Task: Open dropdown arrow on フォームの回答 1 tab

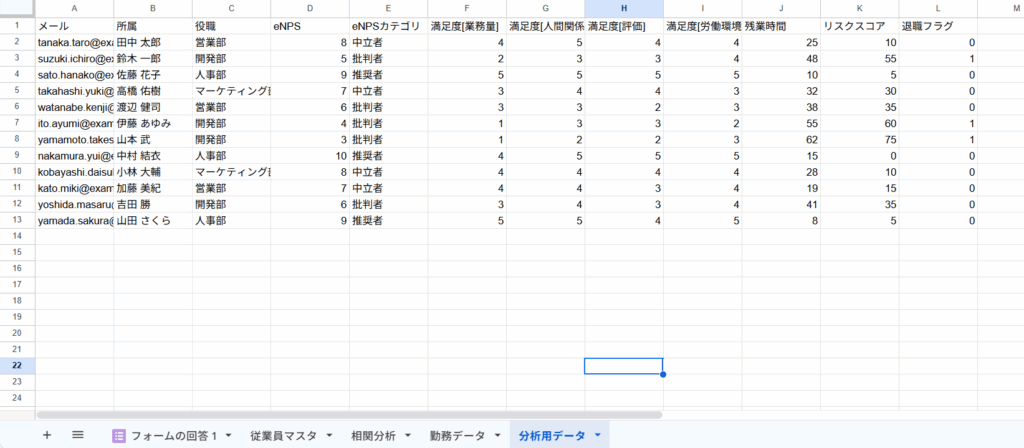Action: tap(228, 436)
